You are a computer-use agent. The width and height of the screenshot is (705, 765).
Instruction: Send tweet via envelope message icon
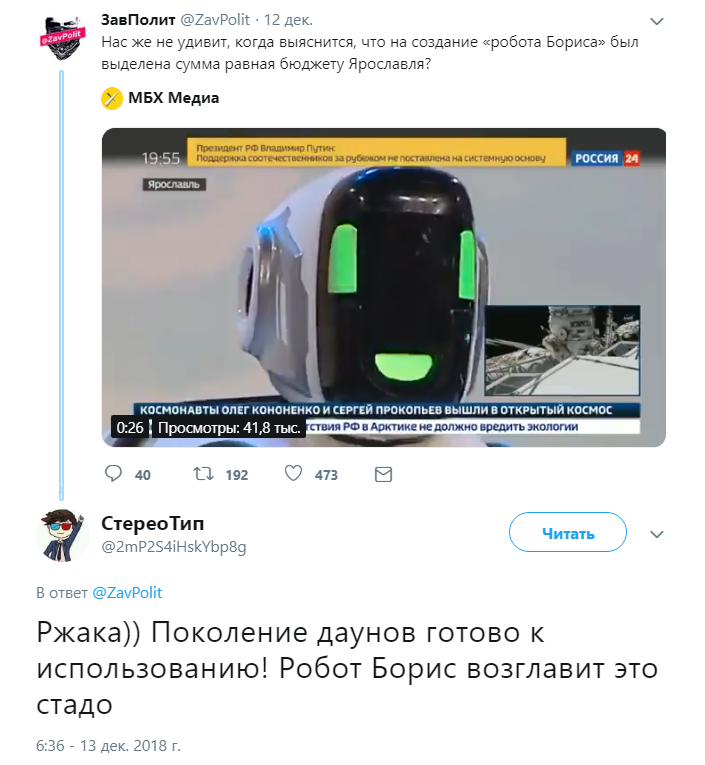tap(383, 474)
